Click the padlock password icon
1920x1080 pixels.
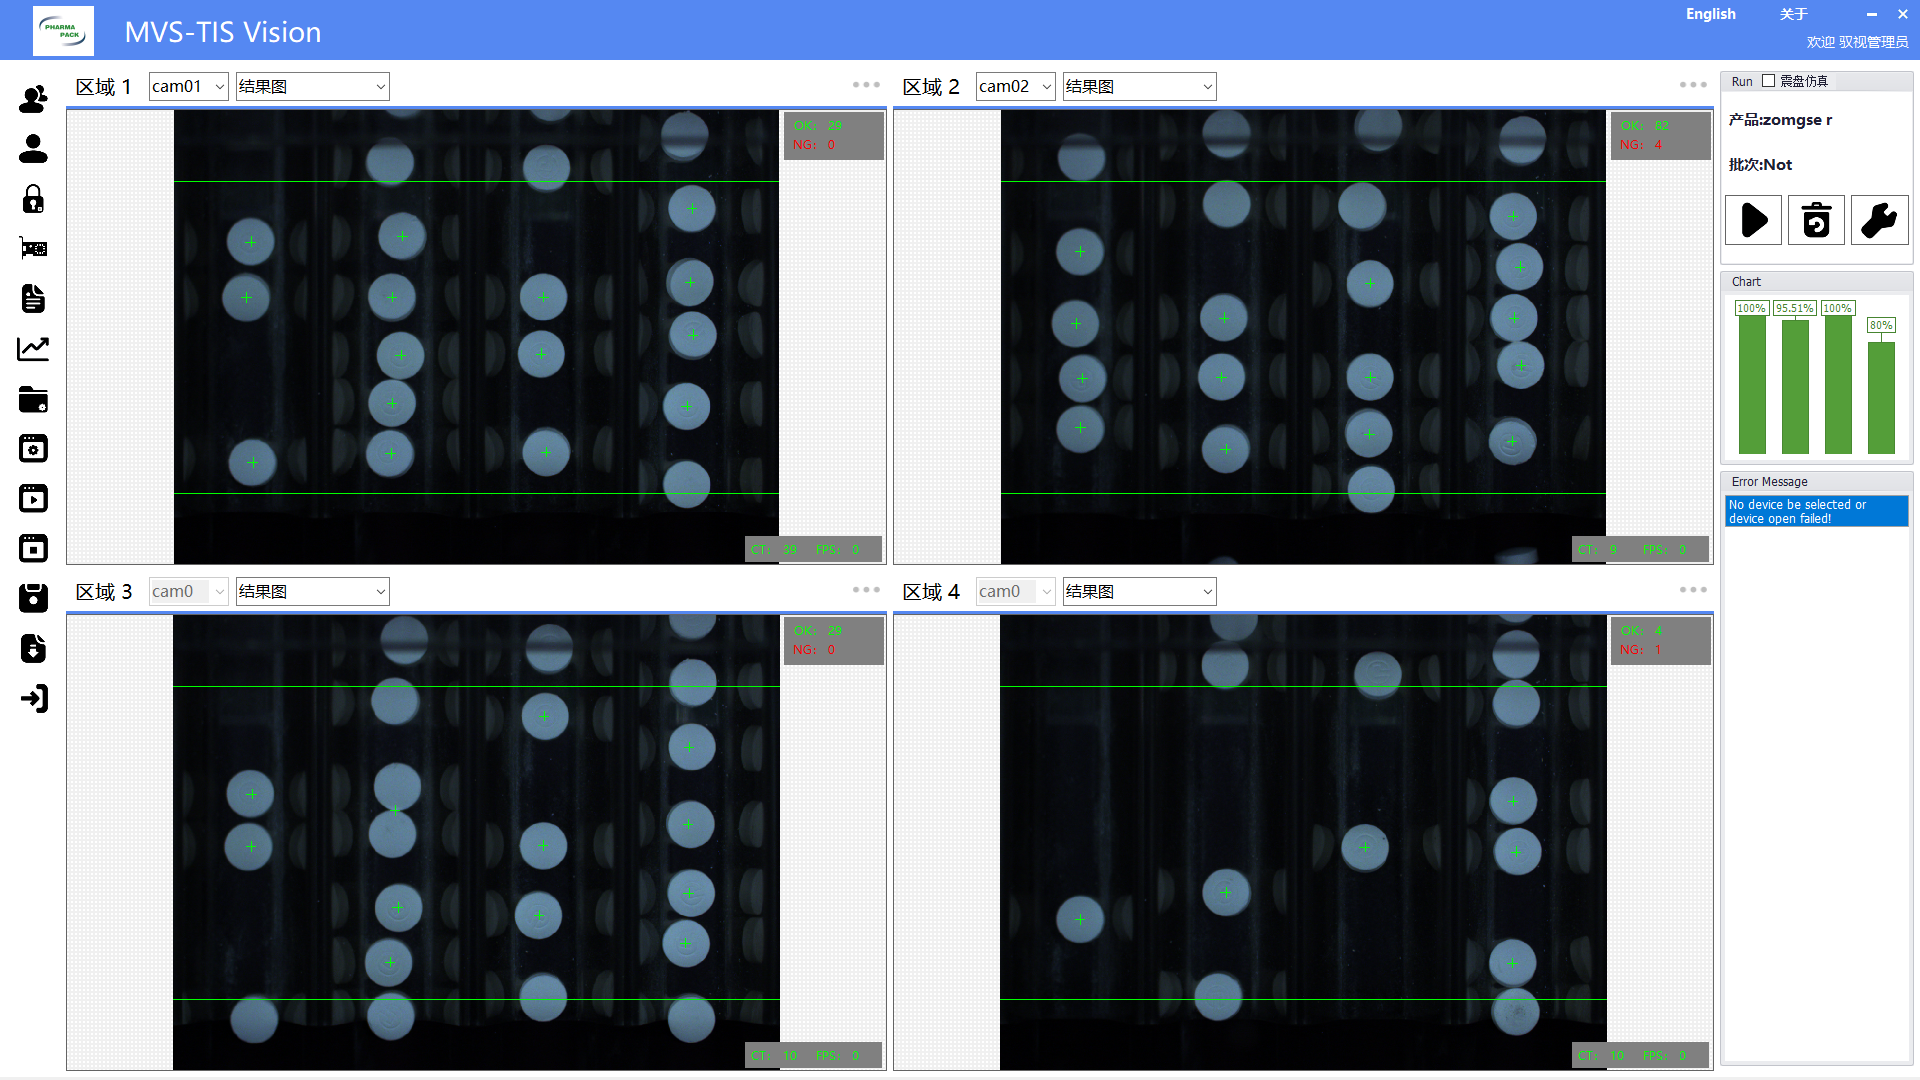coord(33,199)
